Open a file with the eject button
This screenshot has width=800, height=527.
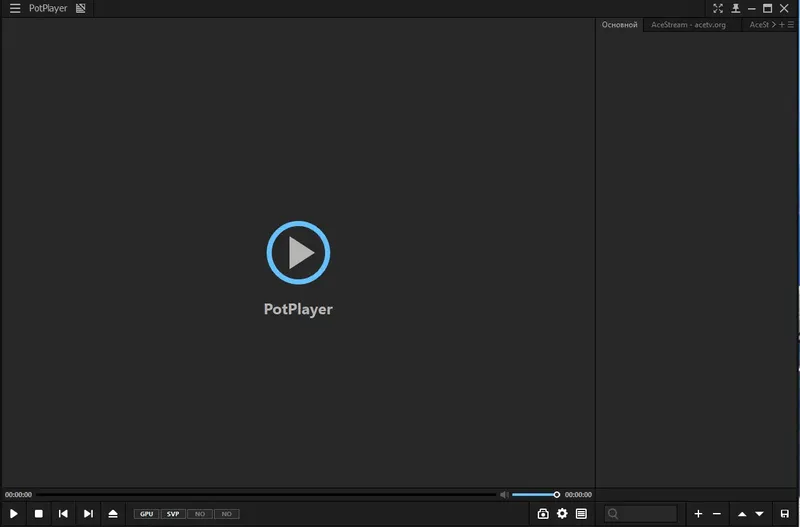(113, 514)
